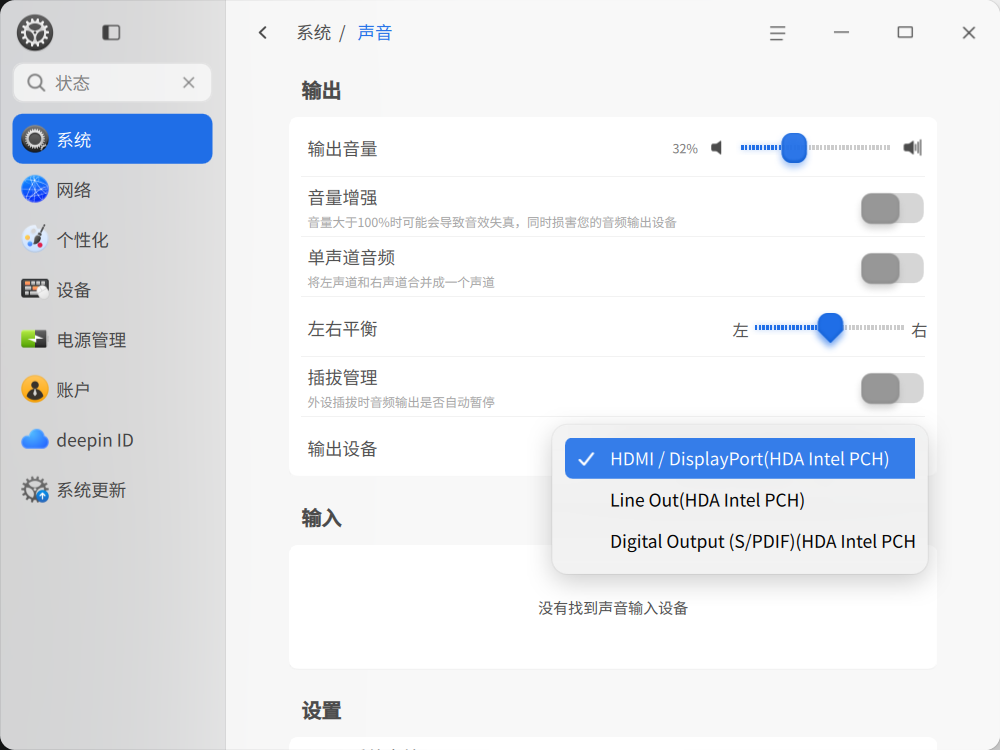Select HDMI / DisplayPort output device
The width and height of the screenshot is (1000, 750).
point(740,459)
